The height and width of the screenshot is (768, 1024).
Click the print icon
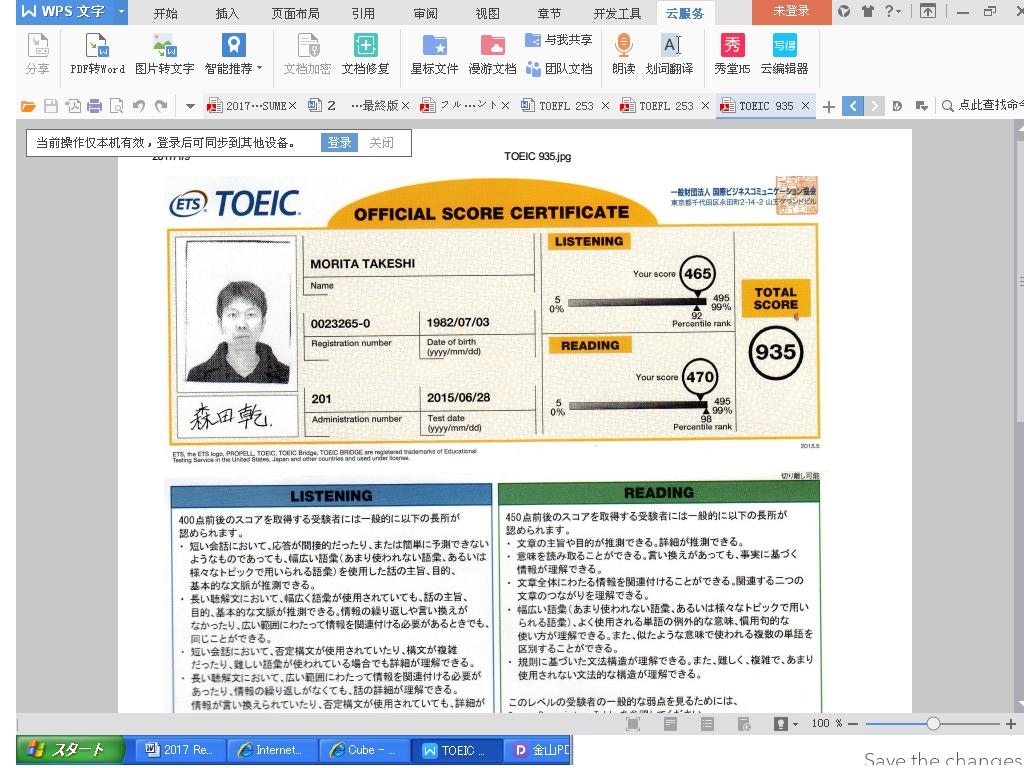pyautogui.click(x=95, y=106)
